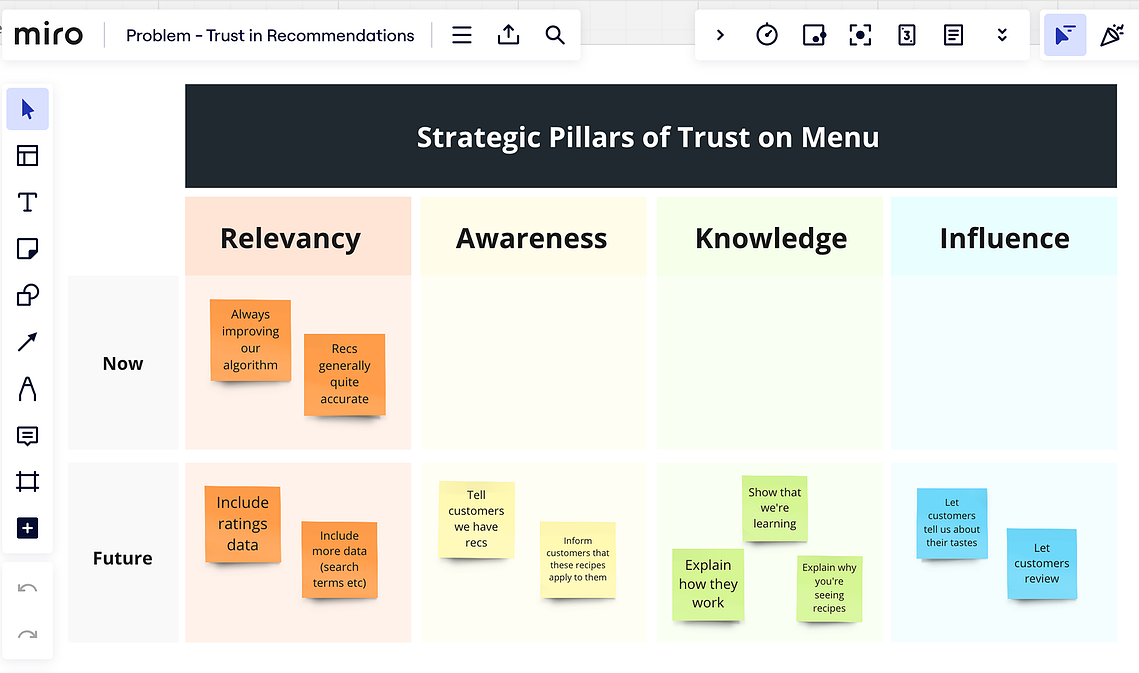Image resolution: width=1139 pixels, height=673 pixels.
Task: Select the Knowledge column header
Action: pos(770,237)
